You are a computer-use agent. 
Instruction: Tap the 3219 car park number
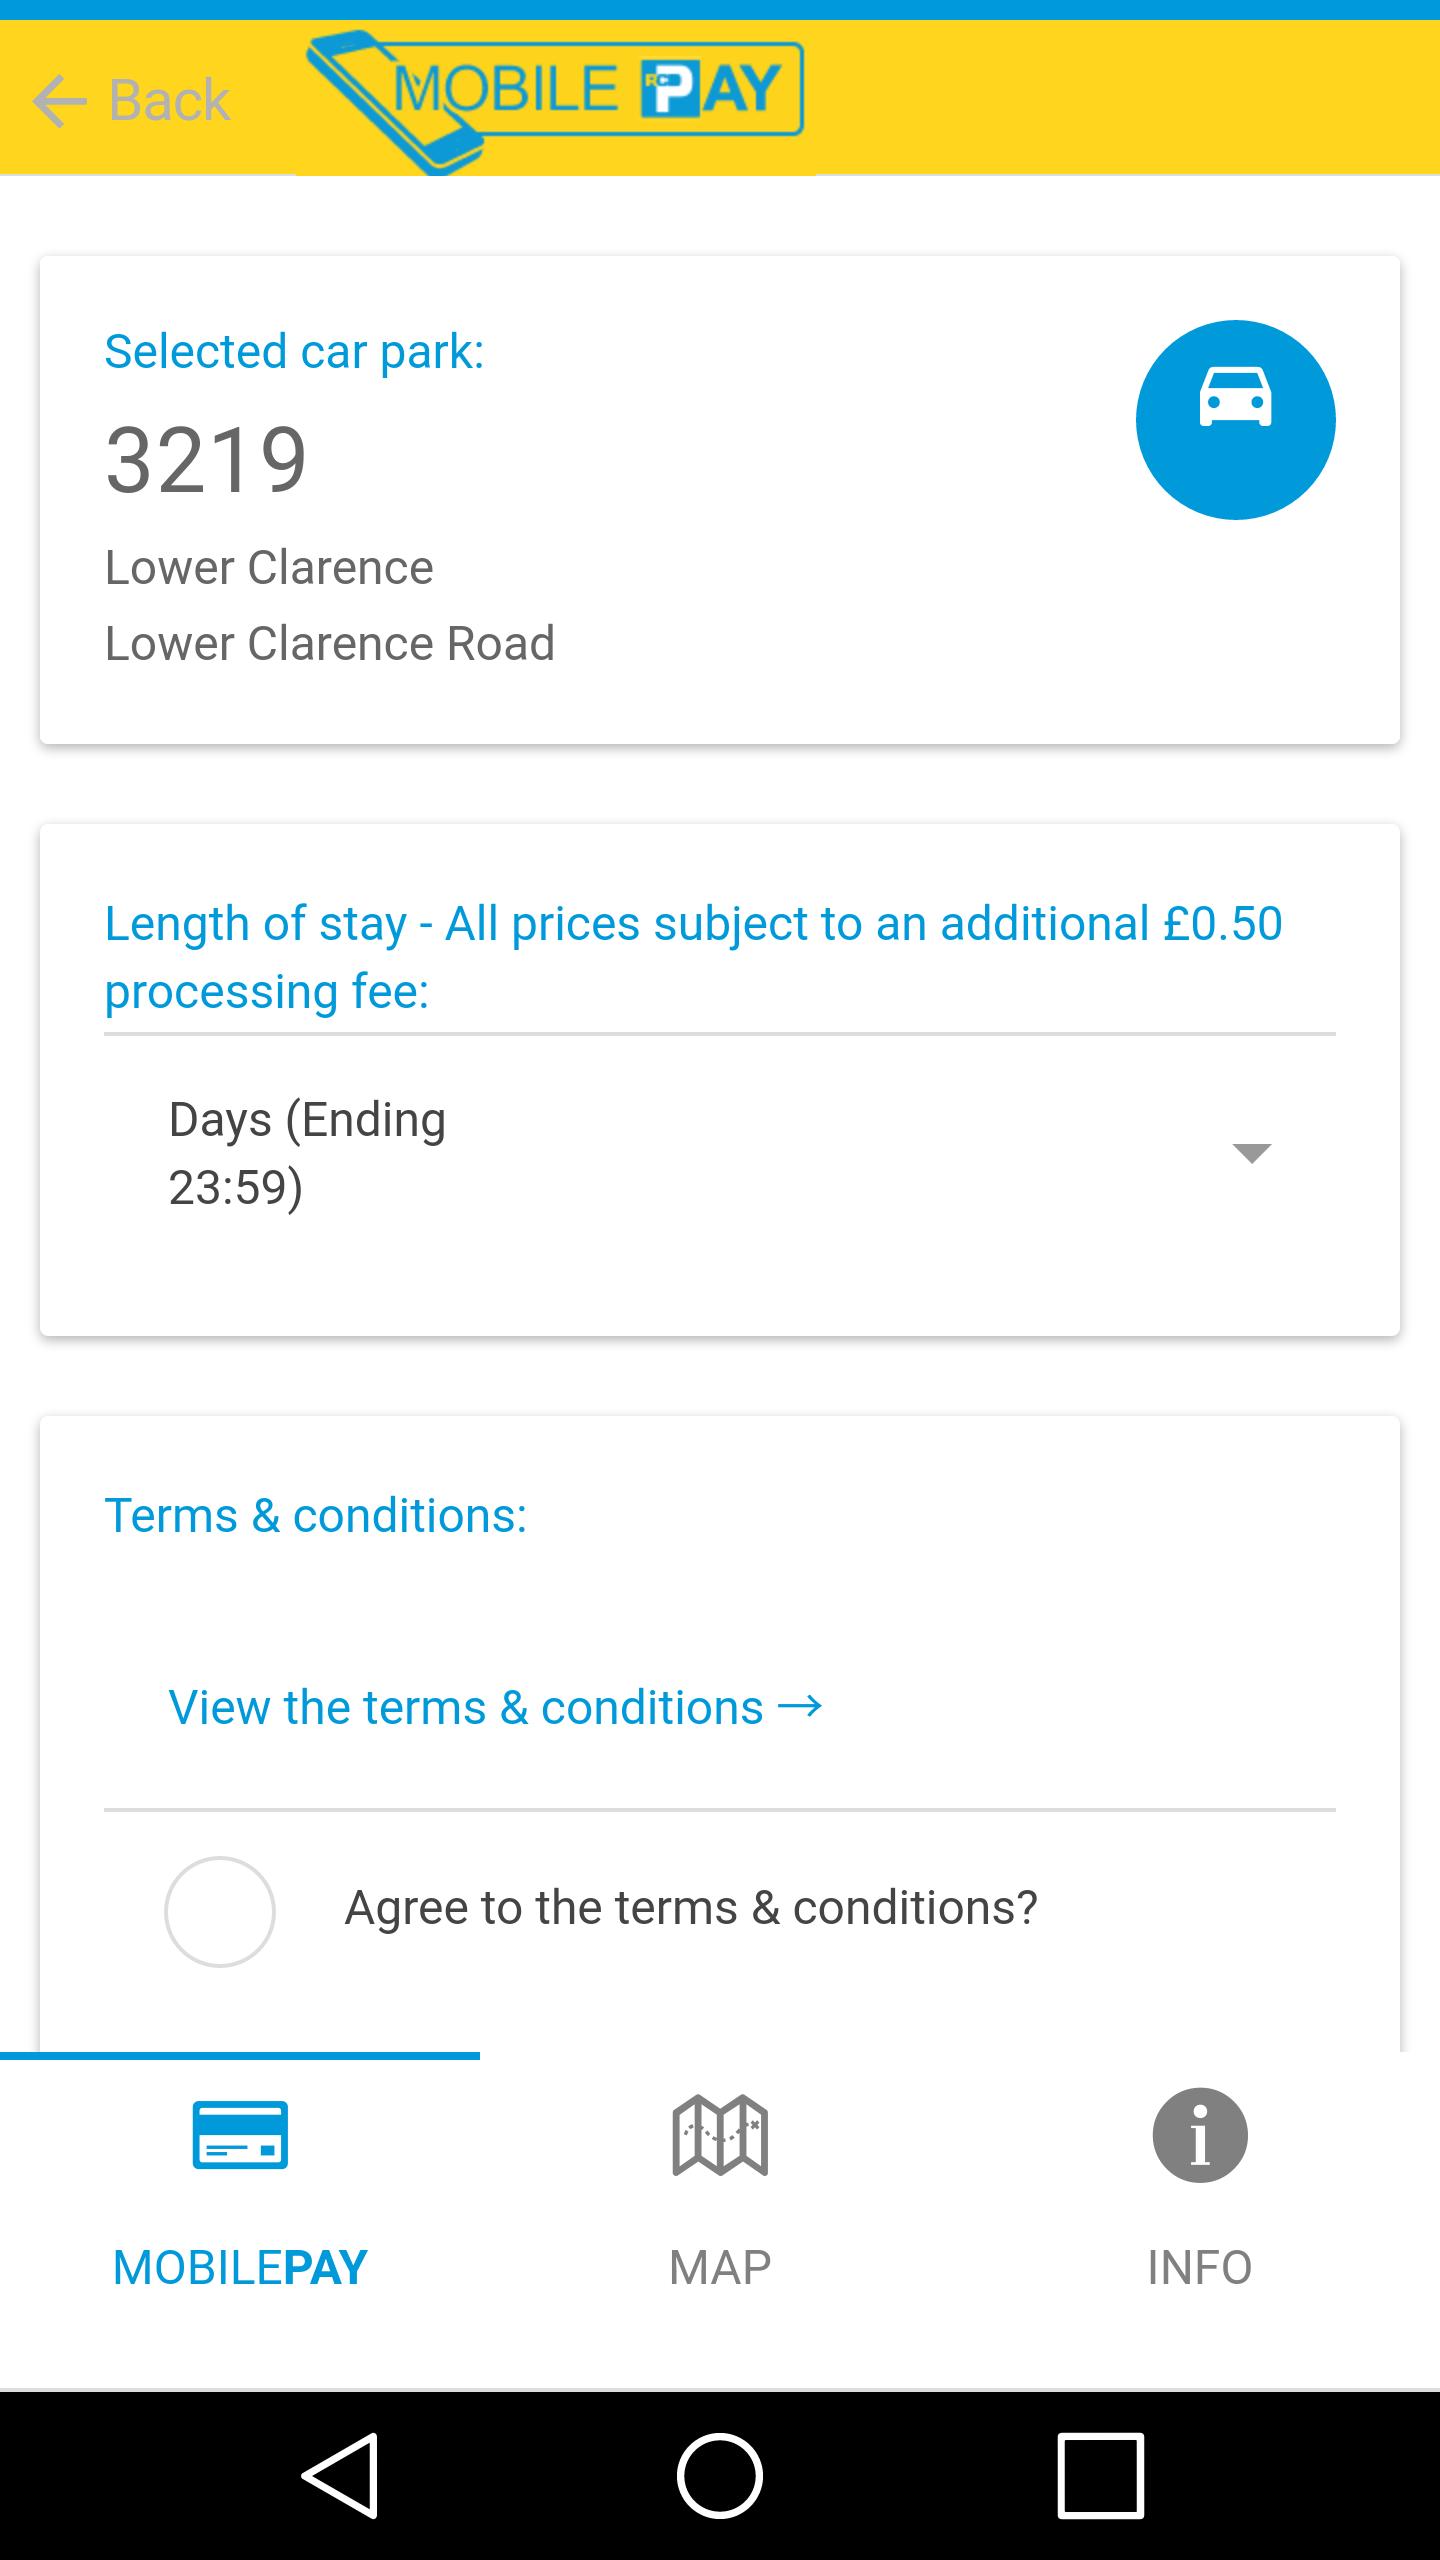(x=206, y=460)
